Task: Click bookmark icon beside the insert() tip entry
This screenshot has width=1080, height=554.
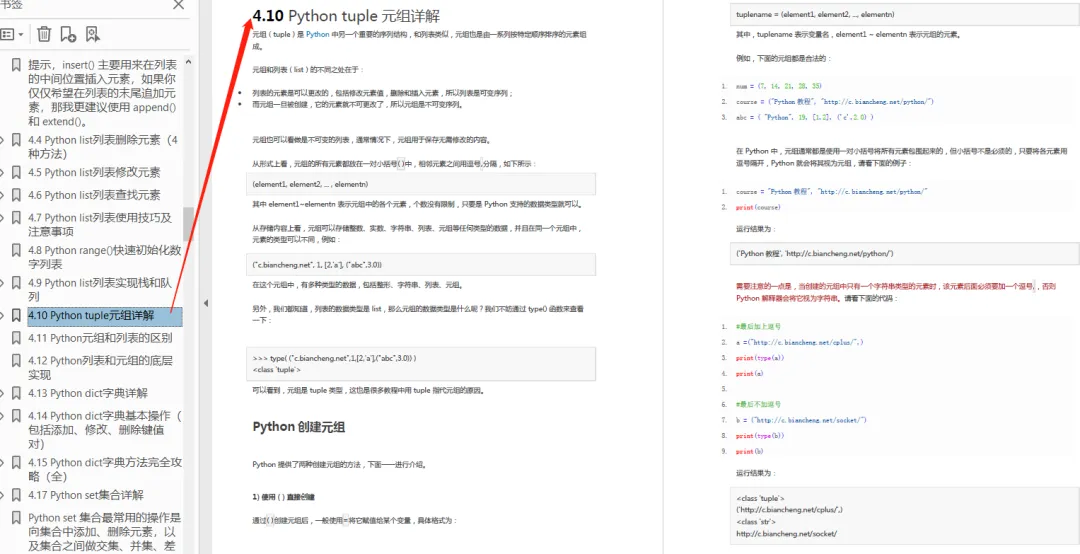Action: (17, 66)
